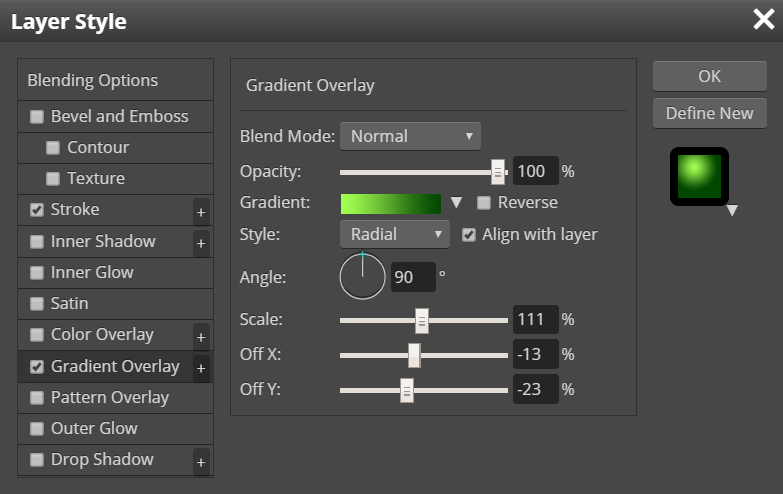
Task: Click the plus icon next to Drop Shadow
Action: tap(201, 461)
